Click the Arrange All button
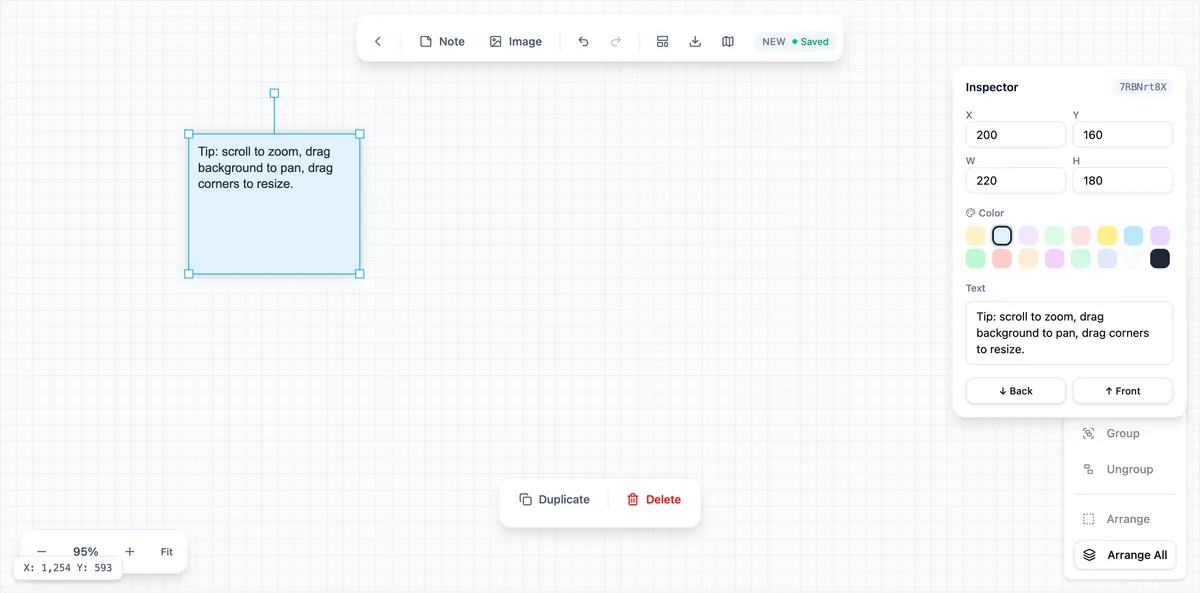Screen dimensions: 1200x593 1125,555
